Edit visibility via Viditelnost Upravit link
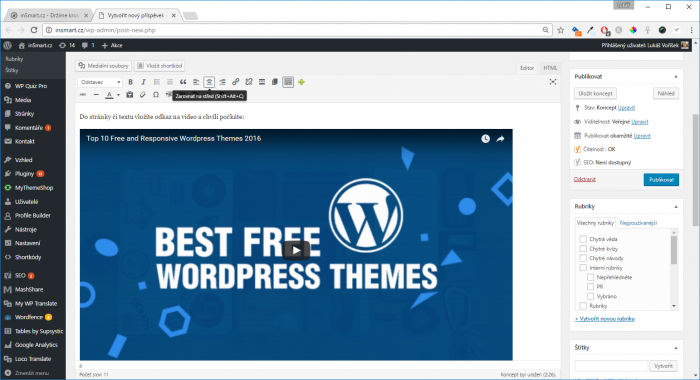The width and height of the screenshot is (700, 380). pyautogui.click(x=640, y=121)
